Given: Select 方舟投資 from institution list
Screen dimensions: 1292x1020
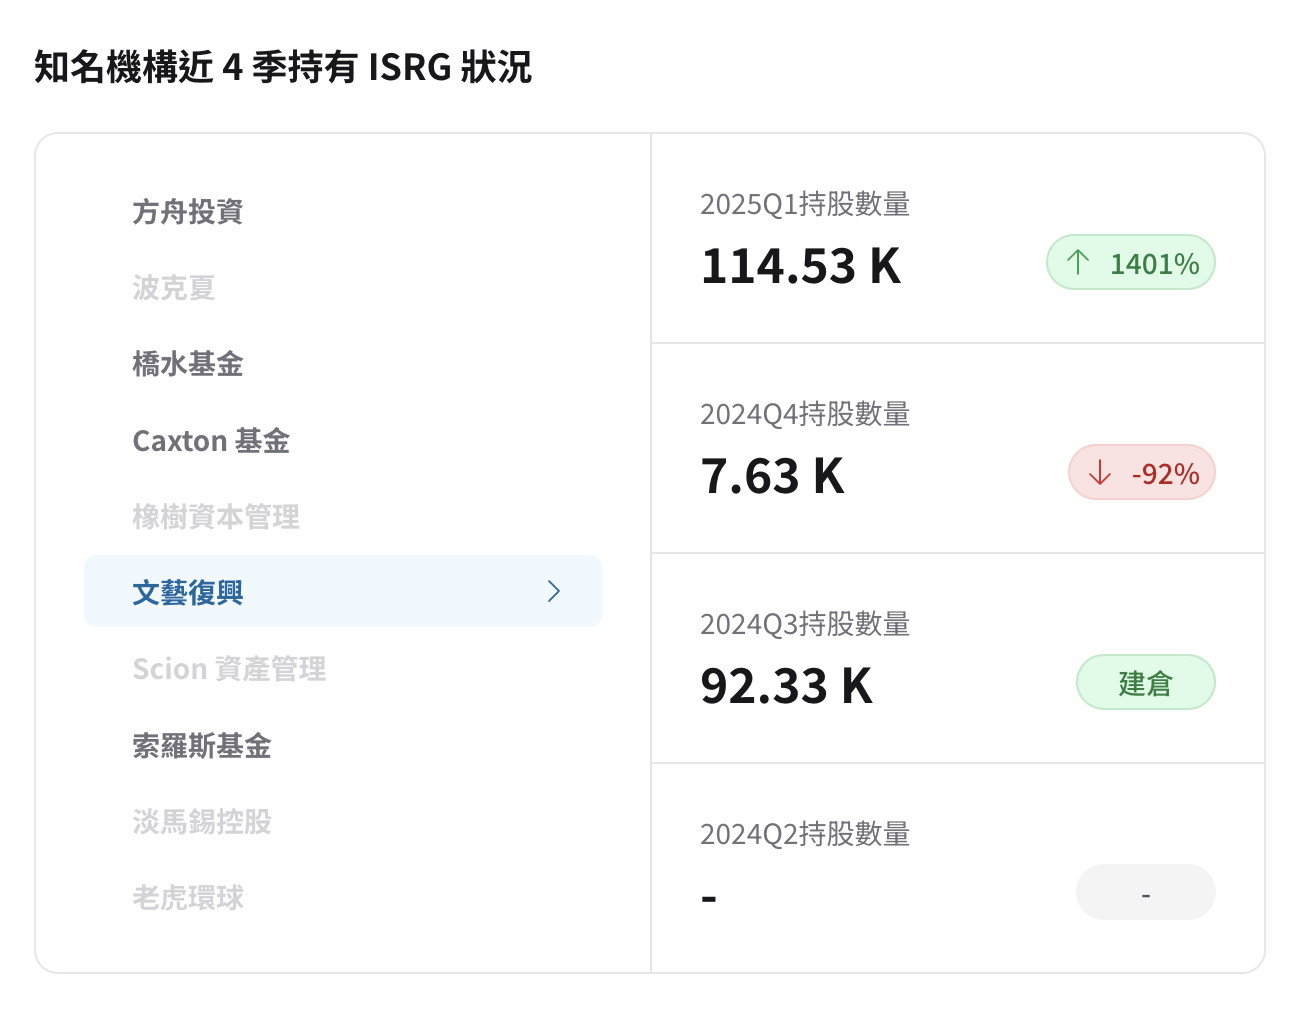Looking at the screenshot, I should tap(188, 212).
